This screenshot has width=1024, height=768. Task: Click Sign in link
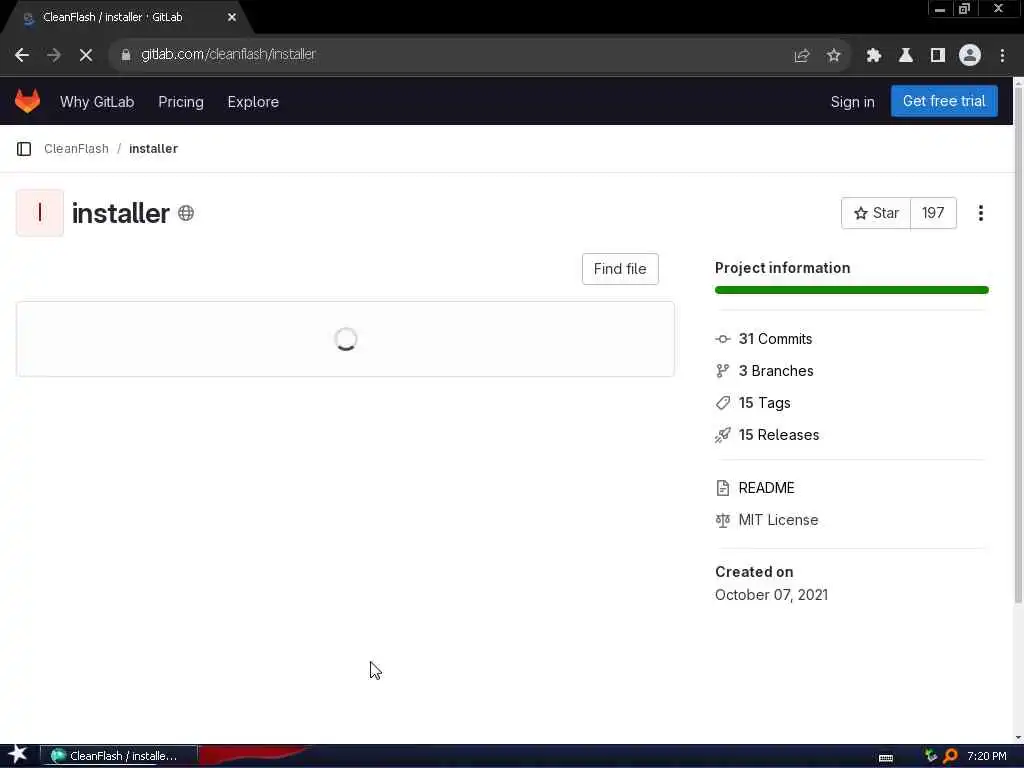tap(852, 102)
